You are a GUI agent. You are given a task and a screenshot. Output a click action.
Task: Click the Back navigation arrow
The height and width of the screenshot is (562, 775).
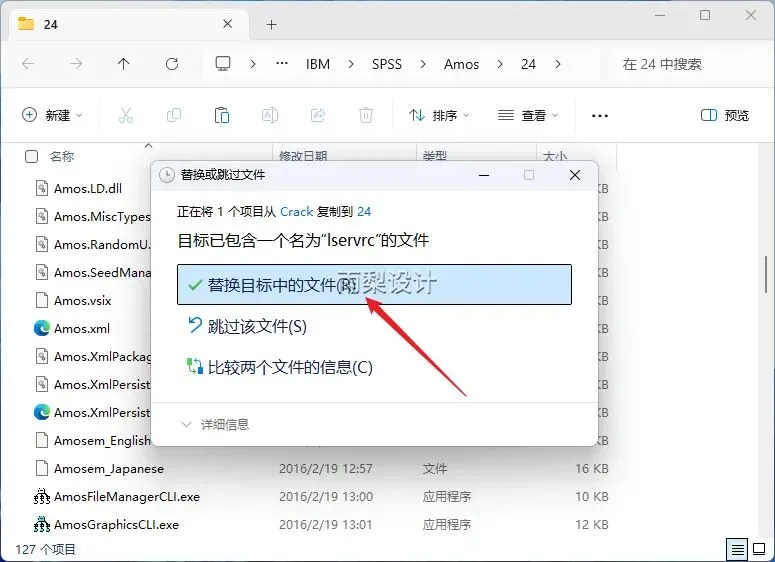(28, 64)
